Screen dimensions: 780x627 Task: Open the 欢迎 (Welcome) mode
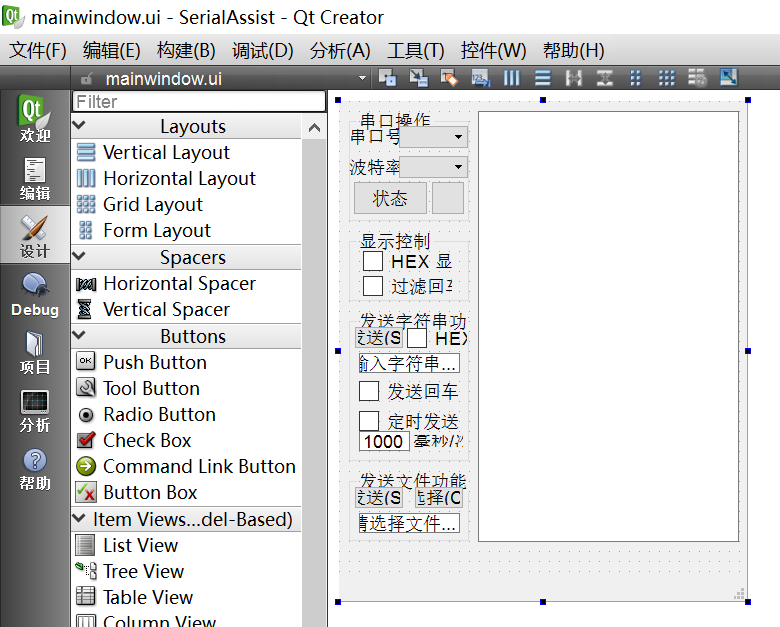[x=35, y=118]
